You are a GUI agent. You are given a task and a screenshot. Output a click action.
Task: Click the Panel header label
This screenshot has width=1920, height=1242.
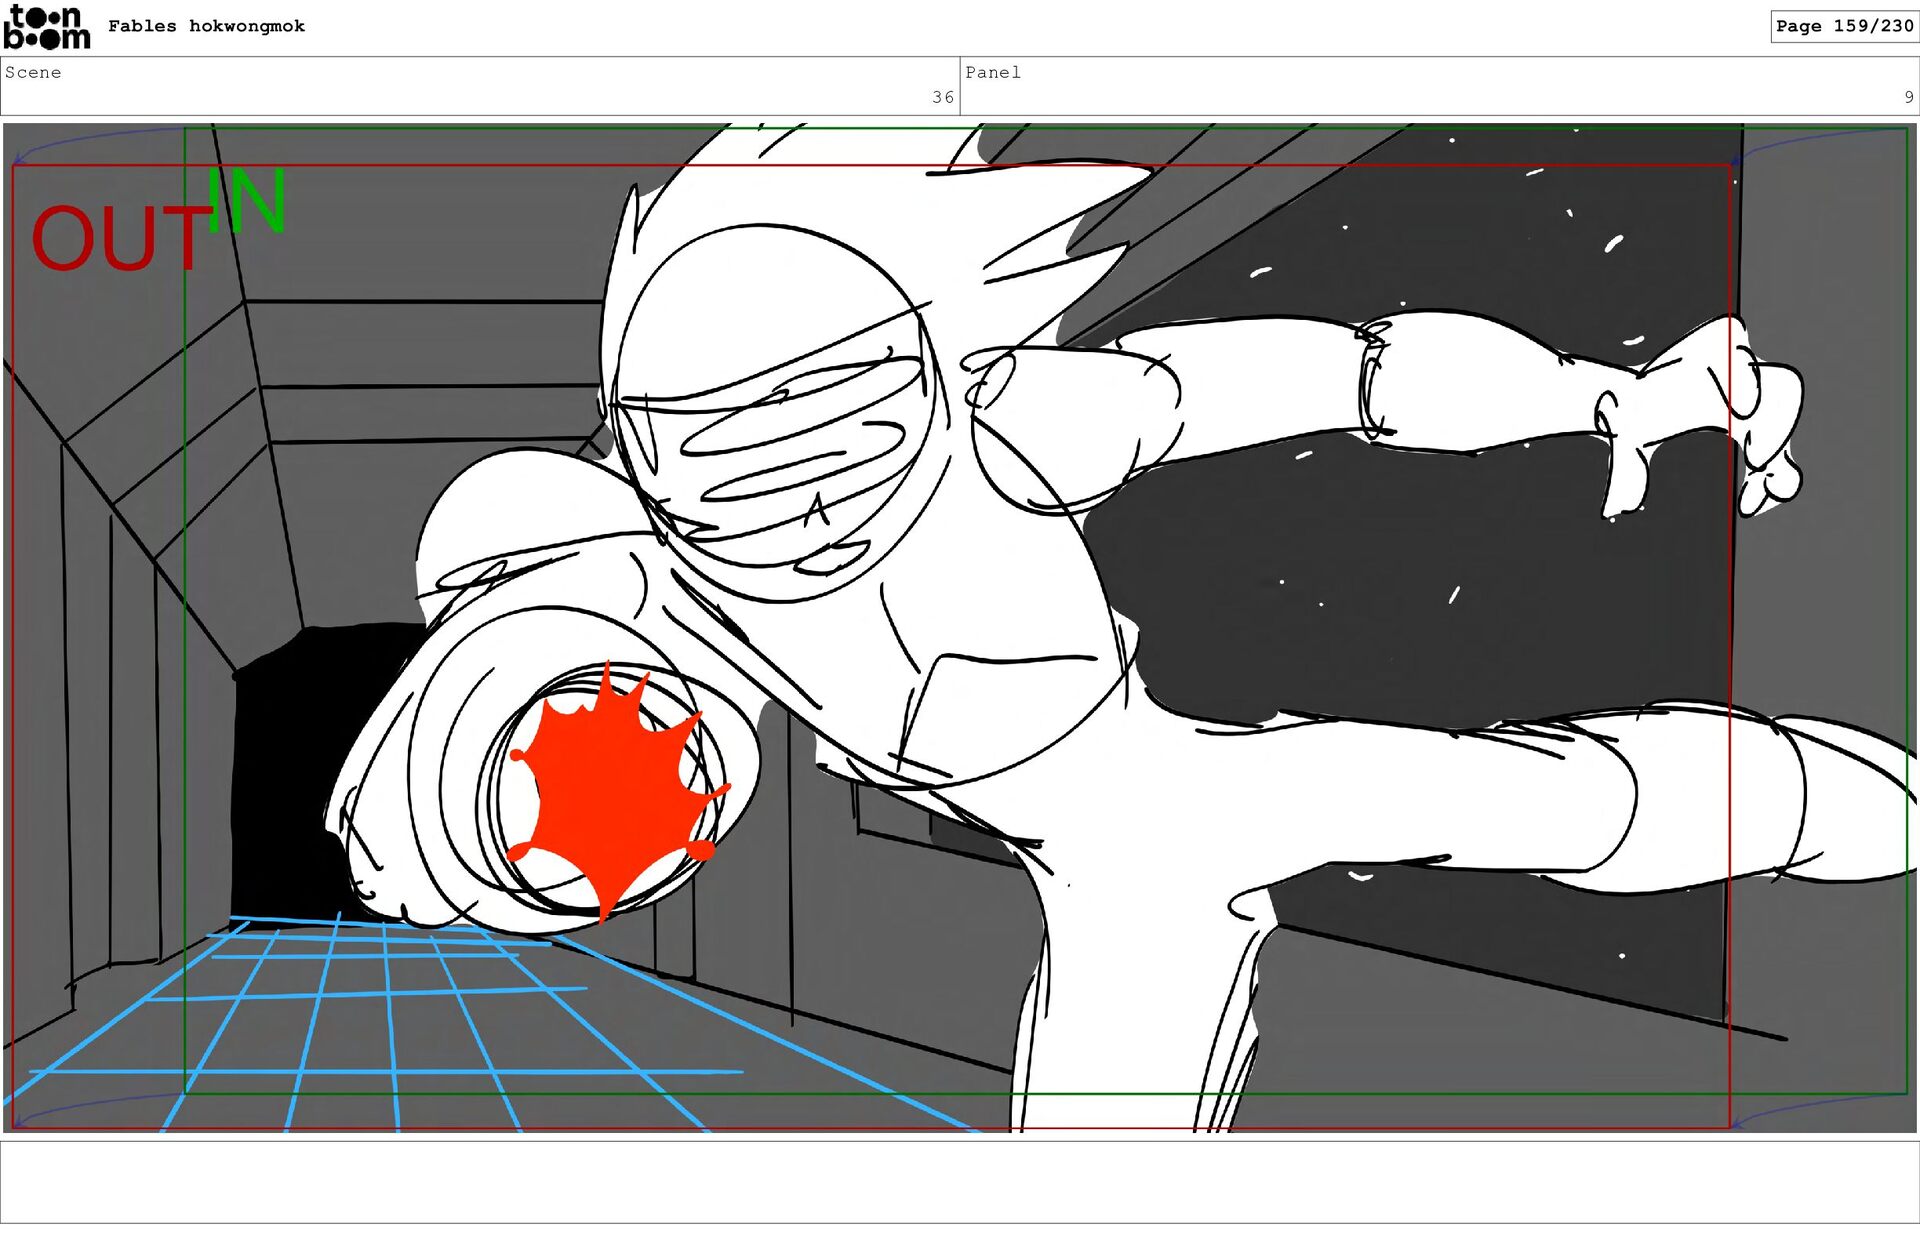point(992,72)
